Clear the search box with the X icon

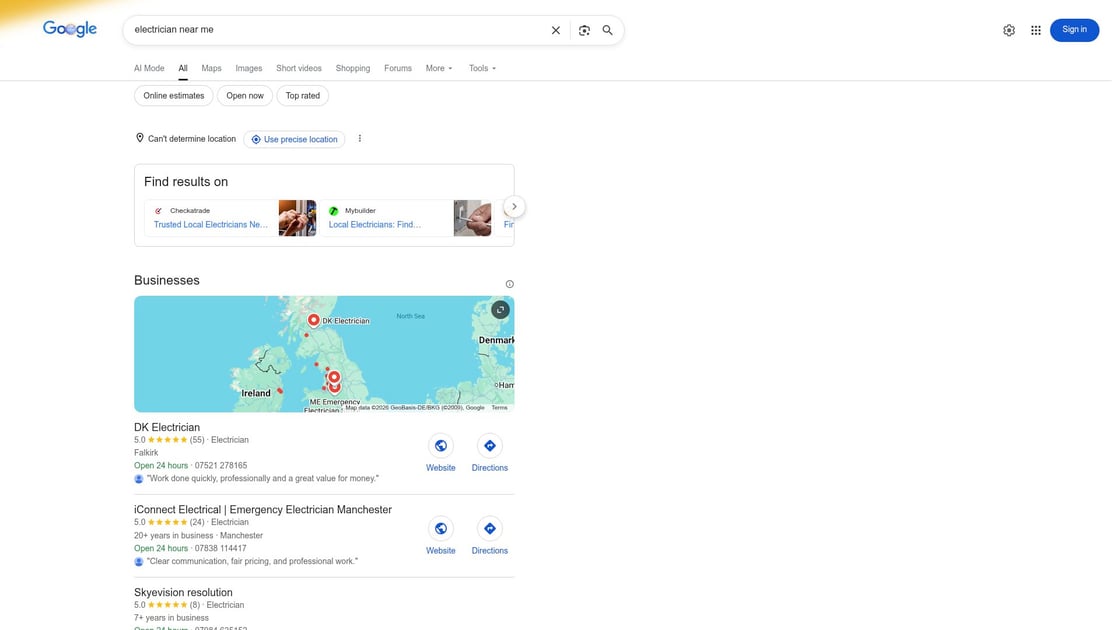556,30
